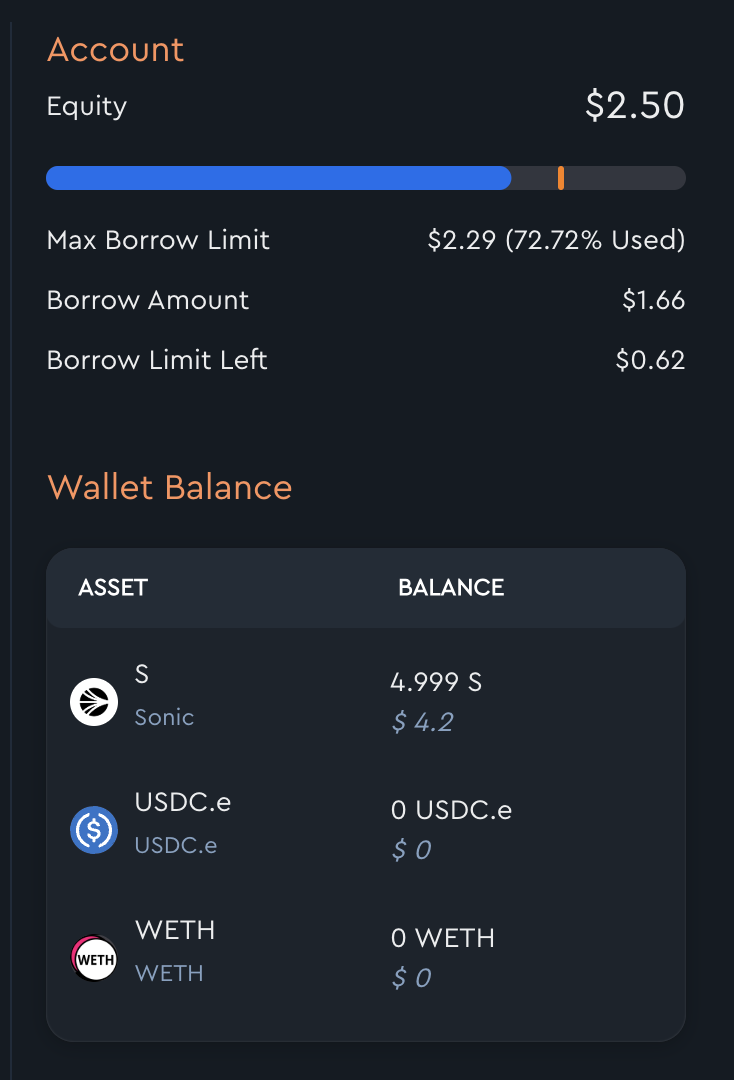734x1080 pixels.
Task: Click the WETH token icon
Action: (x=94, y=957)
